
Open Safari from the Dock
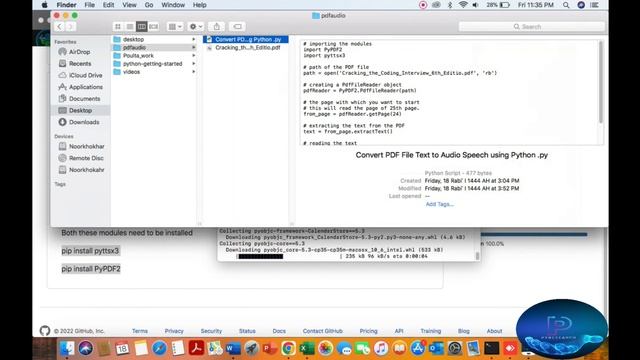[x=159, y=348]
